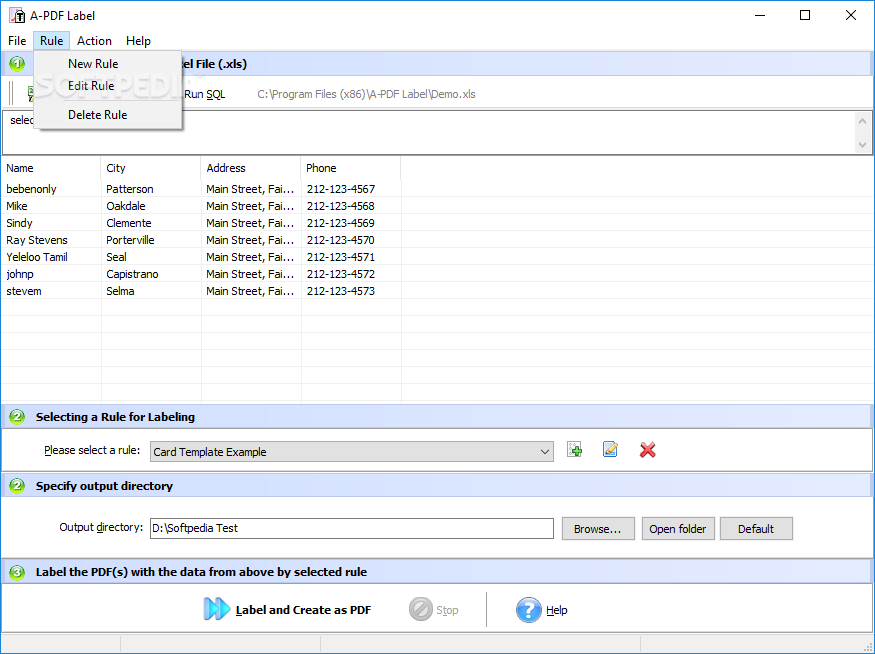Click the red X delete rule icon
Image resolution: width=875 pixels, height=654 pixels.
point(647,450)
